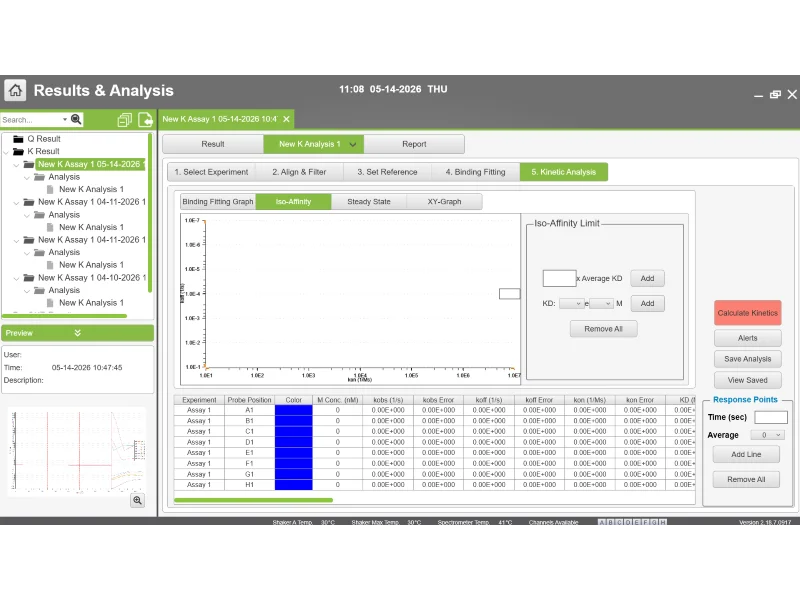Click the search magnifier icon
The height and width of the screenshot is (600, 800).
[x=76, y=119]
